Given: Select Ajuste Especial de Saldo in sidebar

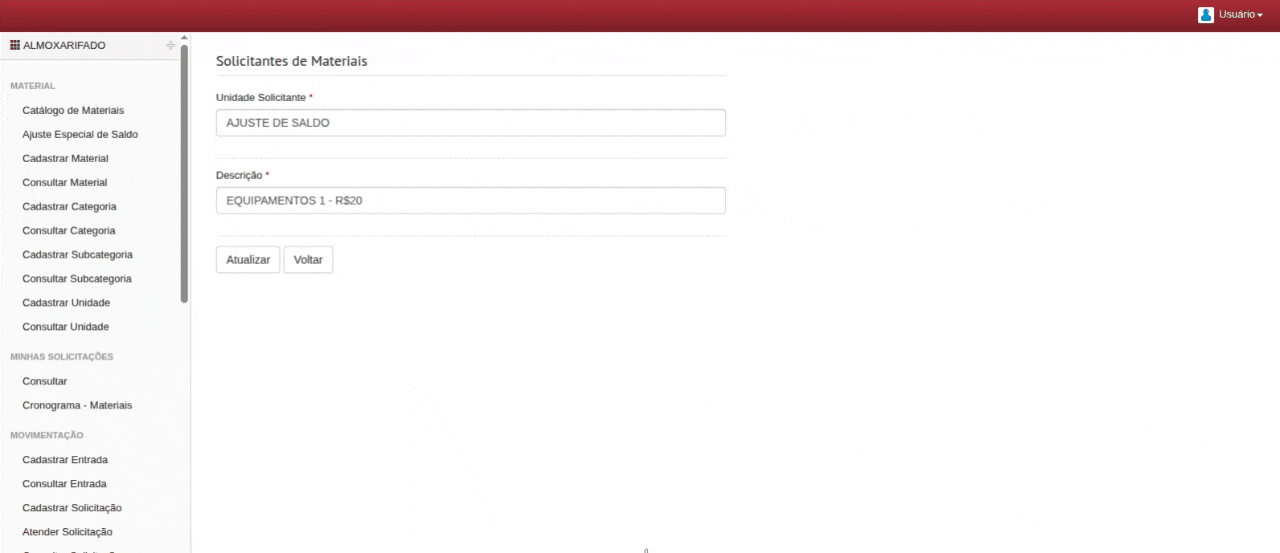Looking at the screenshot, I should (80, 134).
